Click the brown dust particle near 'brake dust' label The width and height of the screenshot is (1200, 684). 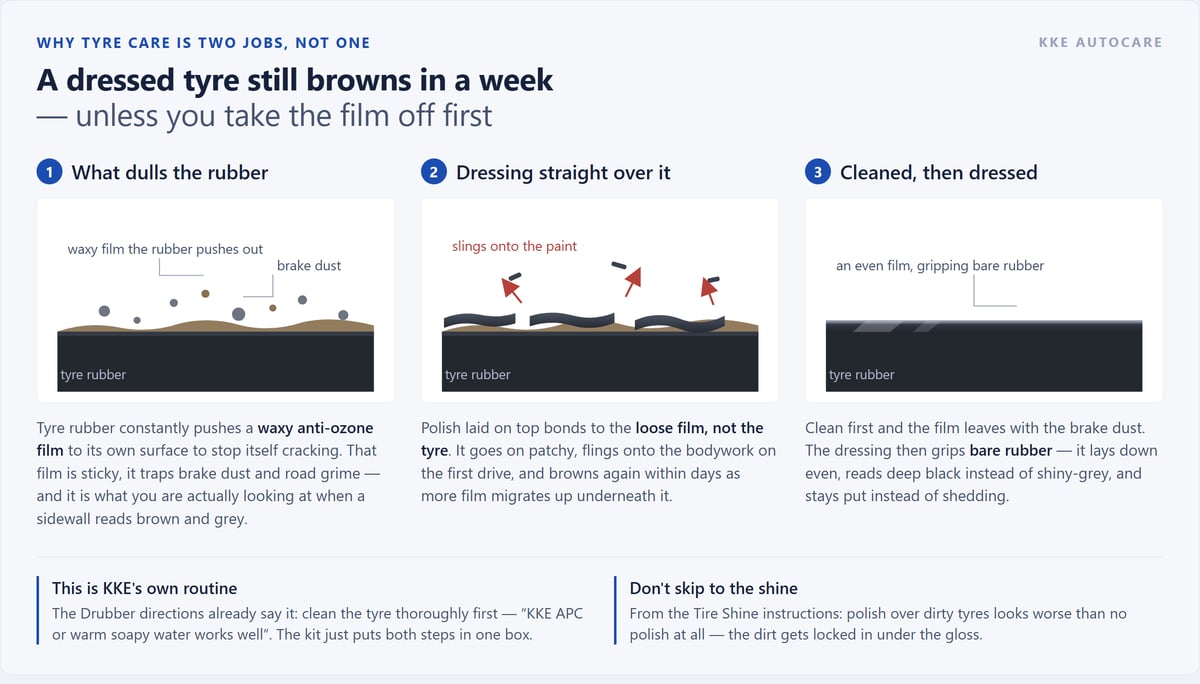[272, 308]
